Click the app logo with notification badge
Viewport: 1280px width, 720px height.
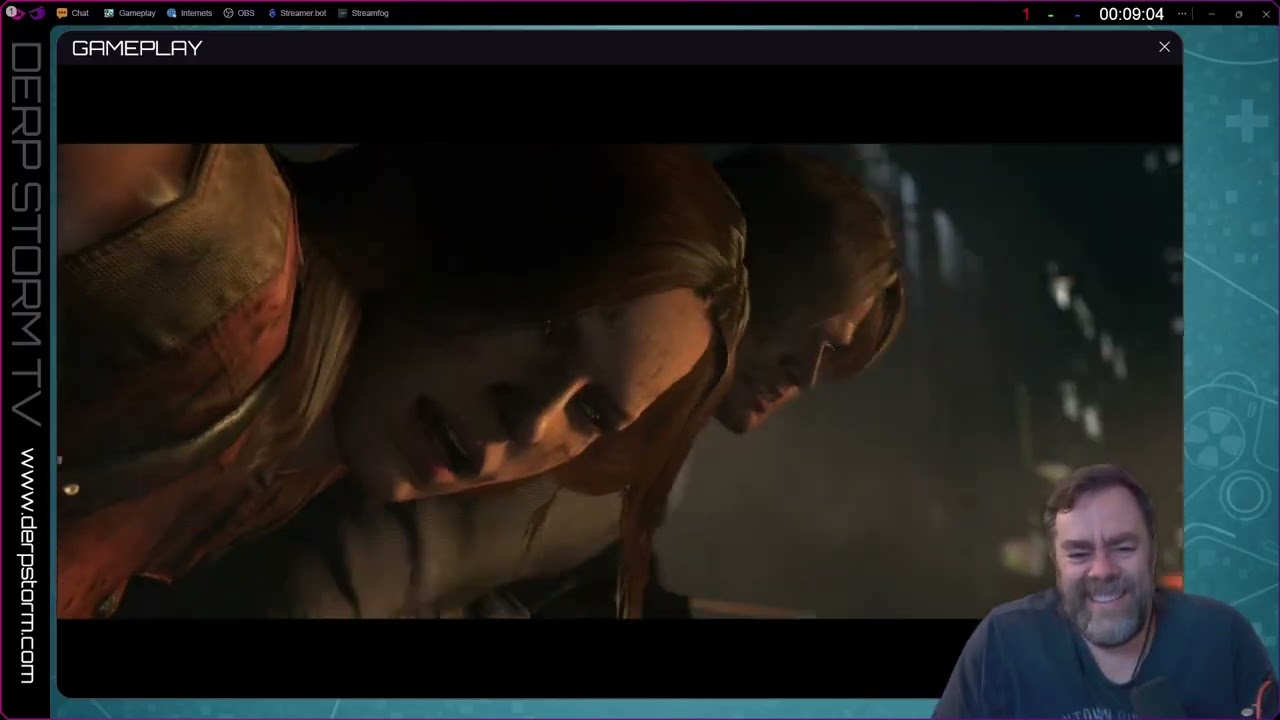coord(14,13)
